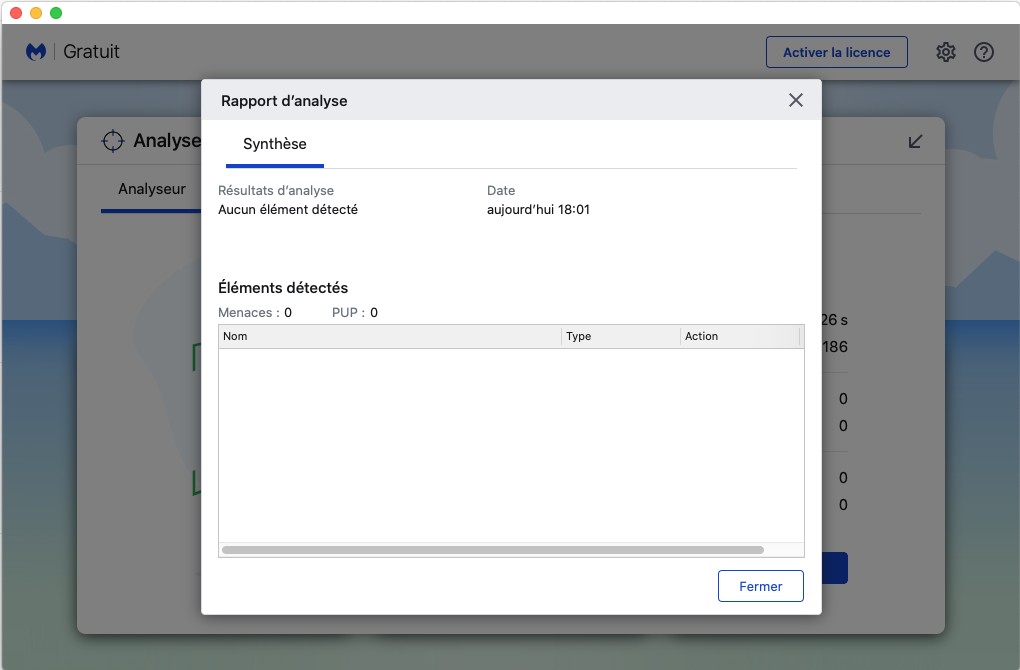Click the Action column header

pos(739,337)
